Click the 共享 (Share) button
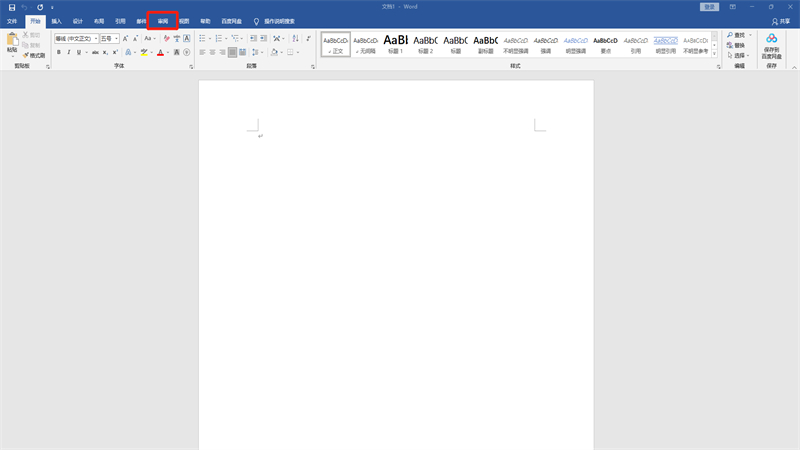 pos(781,21)
